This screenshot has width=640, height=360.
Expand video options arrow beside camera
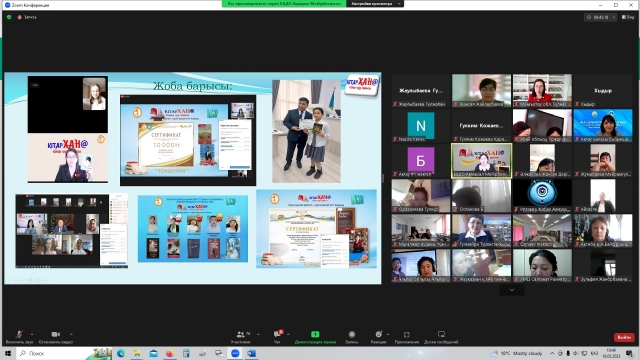(71, 334)
